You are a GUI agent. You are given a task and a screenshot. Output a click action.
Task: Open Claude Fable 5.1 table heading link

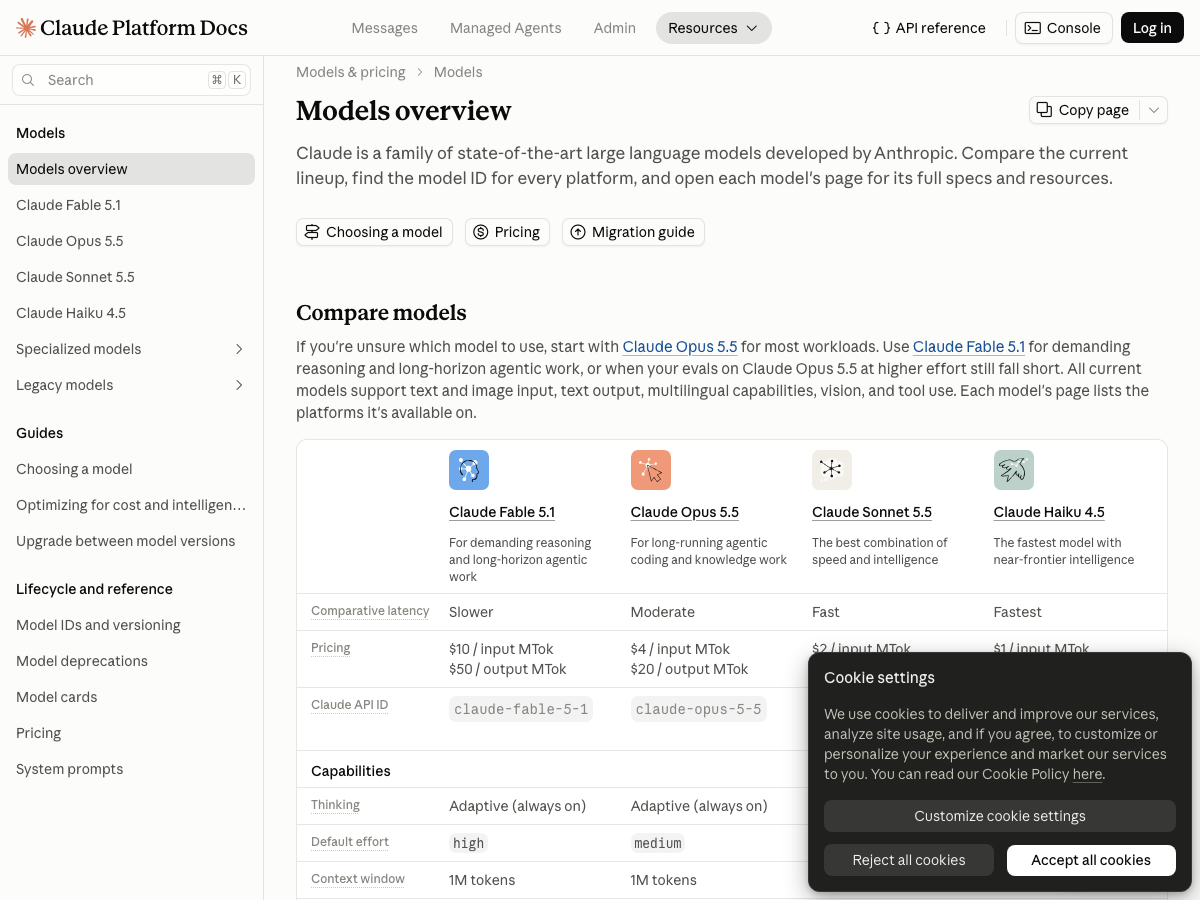502,512
